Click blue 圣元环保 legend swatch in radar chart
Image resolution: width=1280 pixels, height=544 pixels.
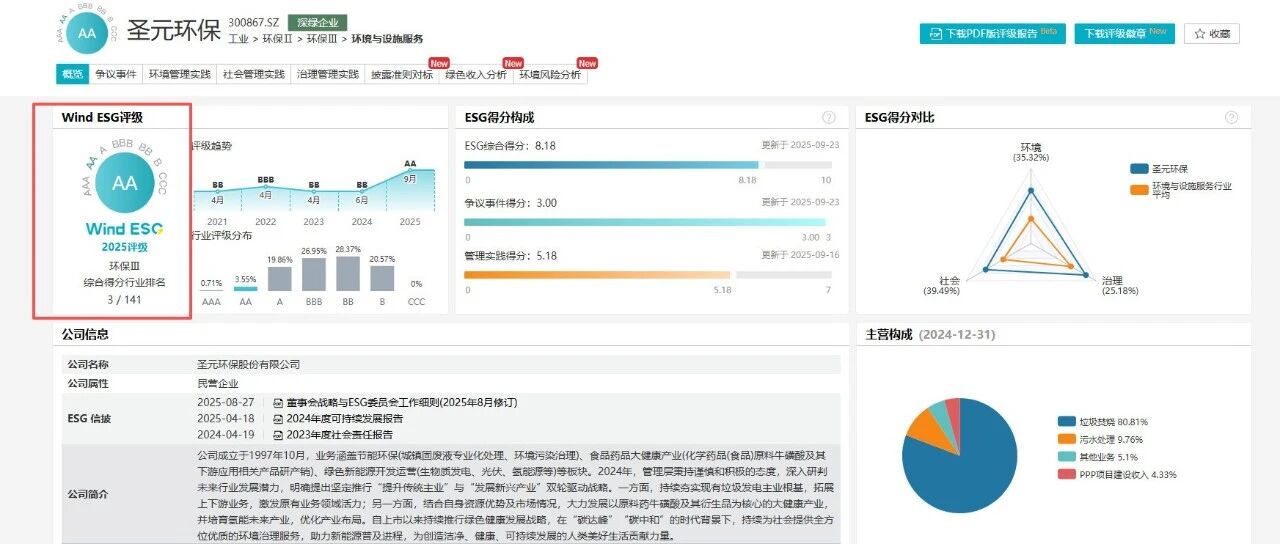[x=1140, y=169]
